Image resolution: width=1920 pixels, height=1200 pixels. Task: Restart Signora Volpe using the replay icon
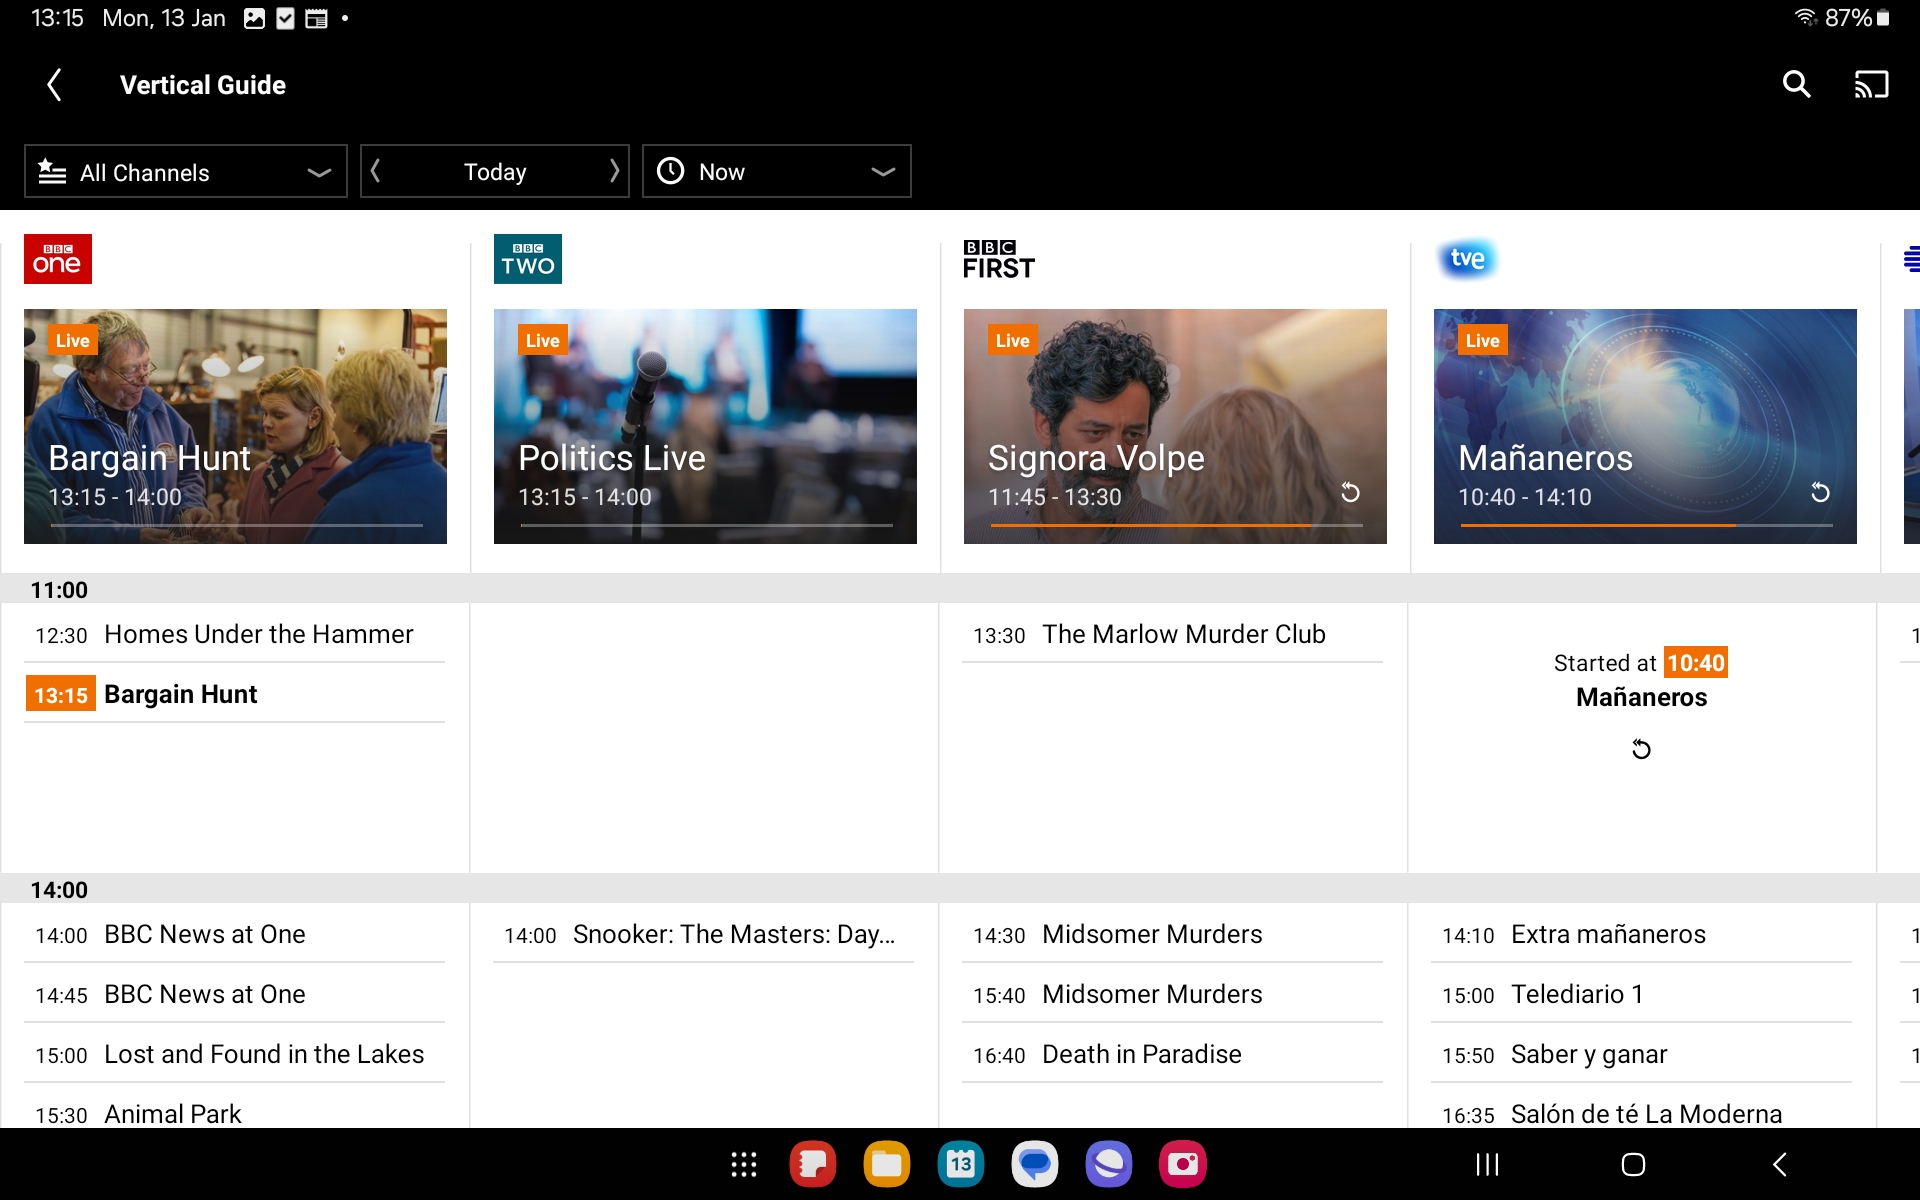point(1350,492)
